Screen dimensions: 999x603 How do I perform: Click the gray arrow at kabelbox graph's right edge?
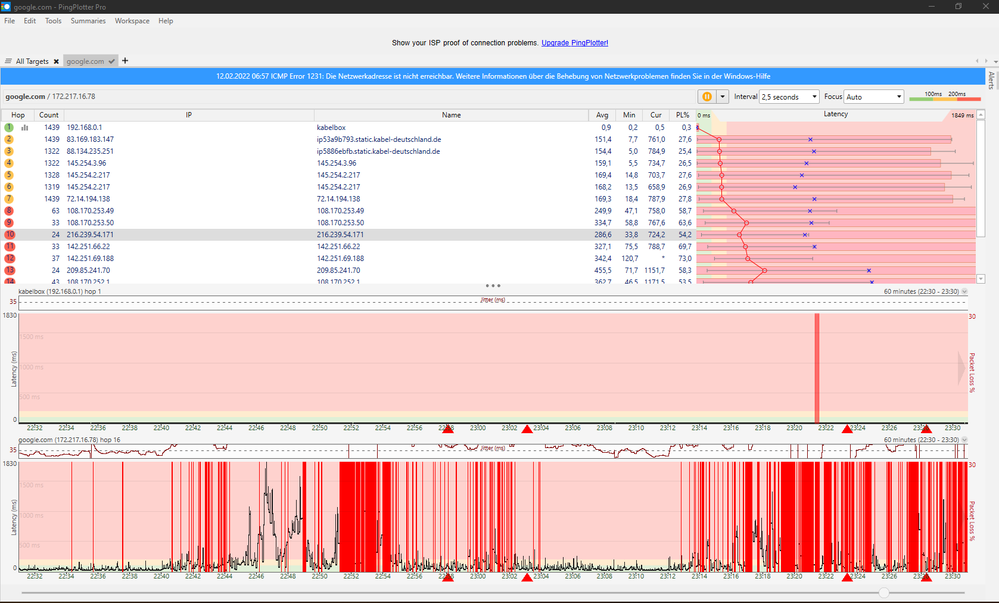tap(963, 368)
